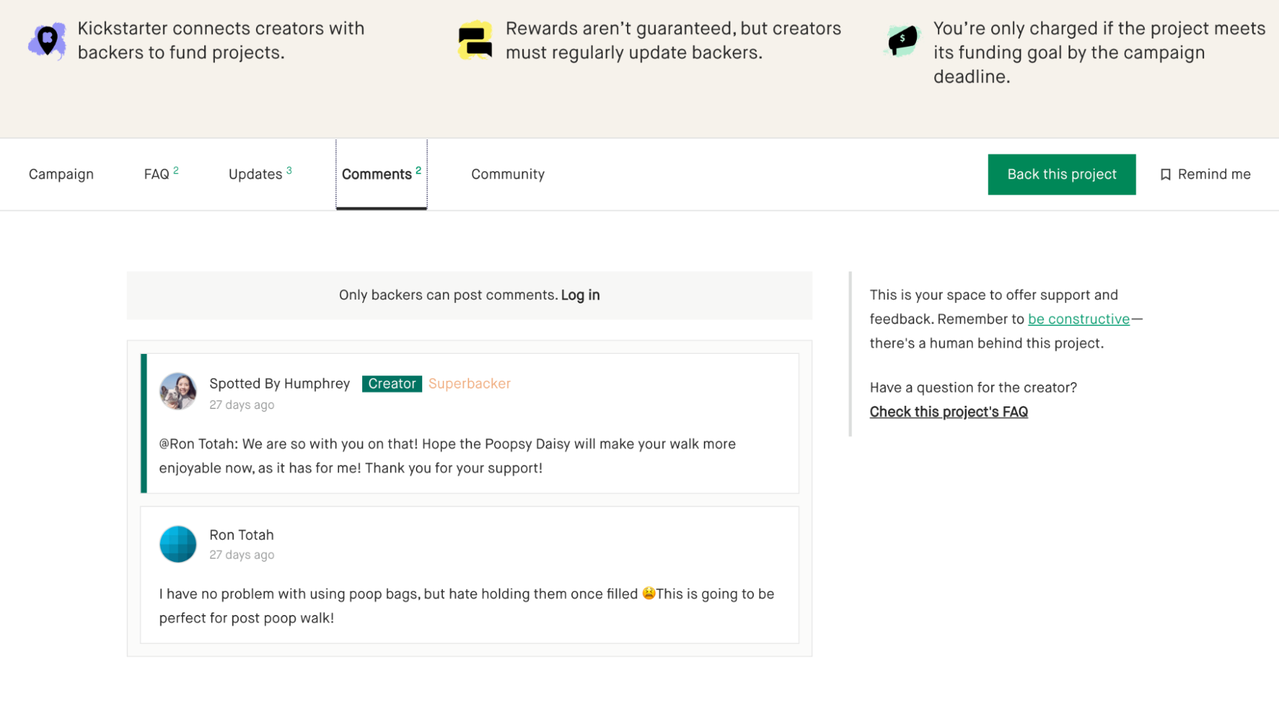View the Community tab
This screenshot has width=1279, height=720.
tap(508, 175)
